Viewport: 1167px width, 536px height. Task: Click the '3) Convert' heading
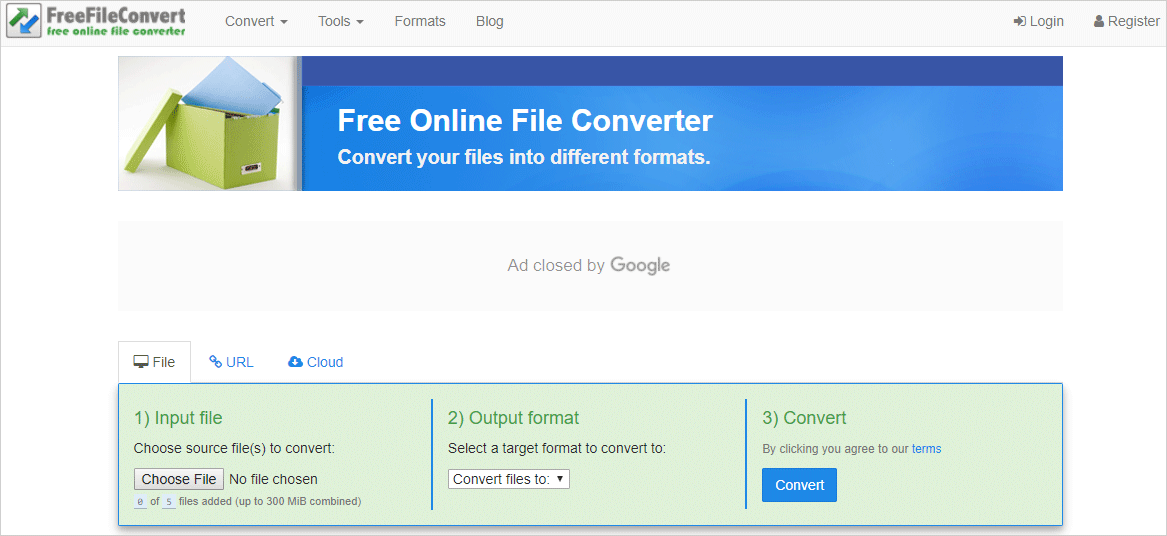pos(805,418)
